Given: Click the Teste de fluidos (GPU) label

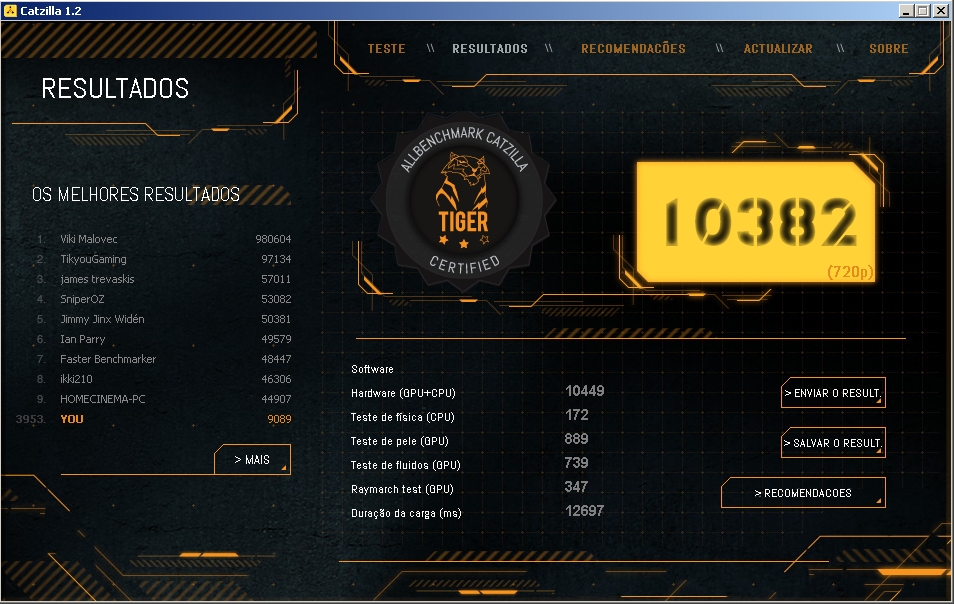Looking at the screenshot, I should point(405,465).
